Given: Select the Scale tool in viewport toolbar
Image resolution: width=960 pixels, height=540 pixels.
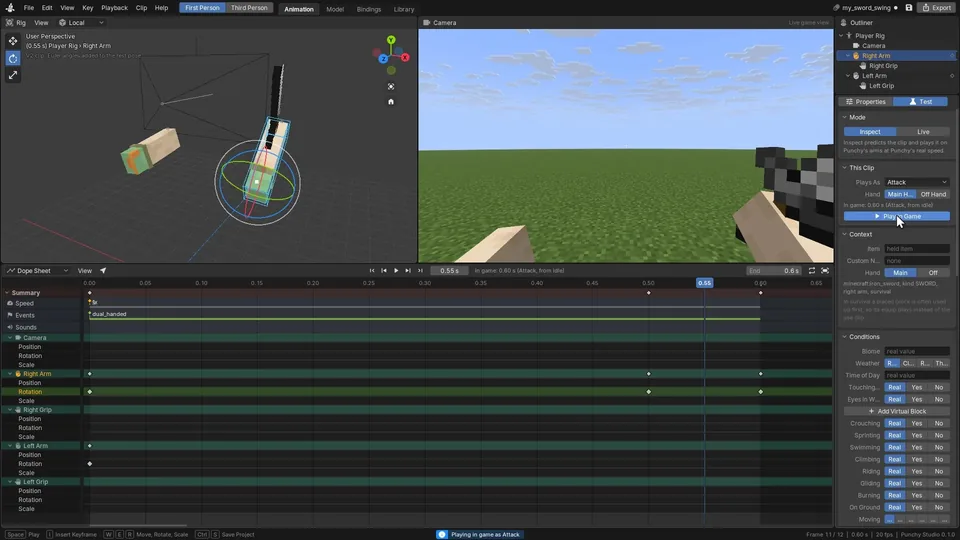Looking at the screenshot, I should [x=13, y=75].
